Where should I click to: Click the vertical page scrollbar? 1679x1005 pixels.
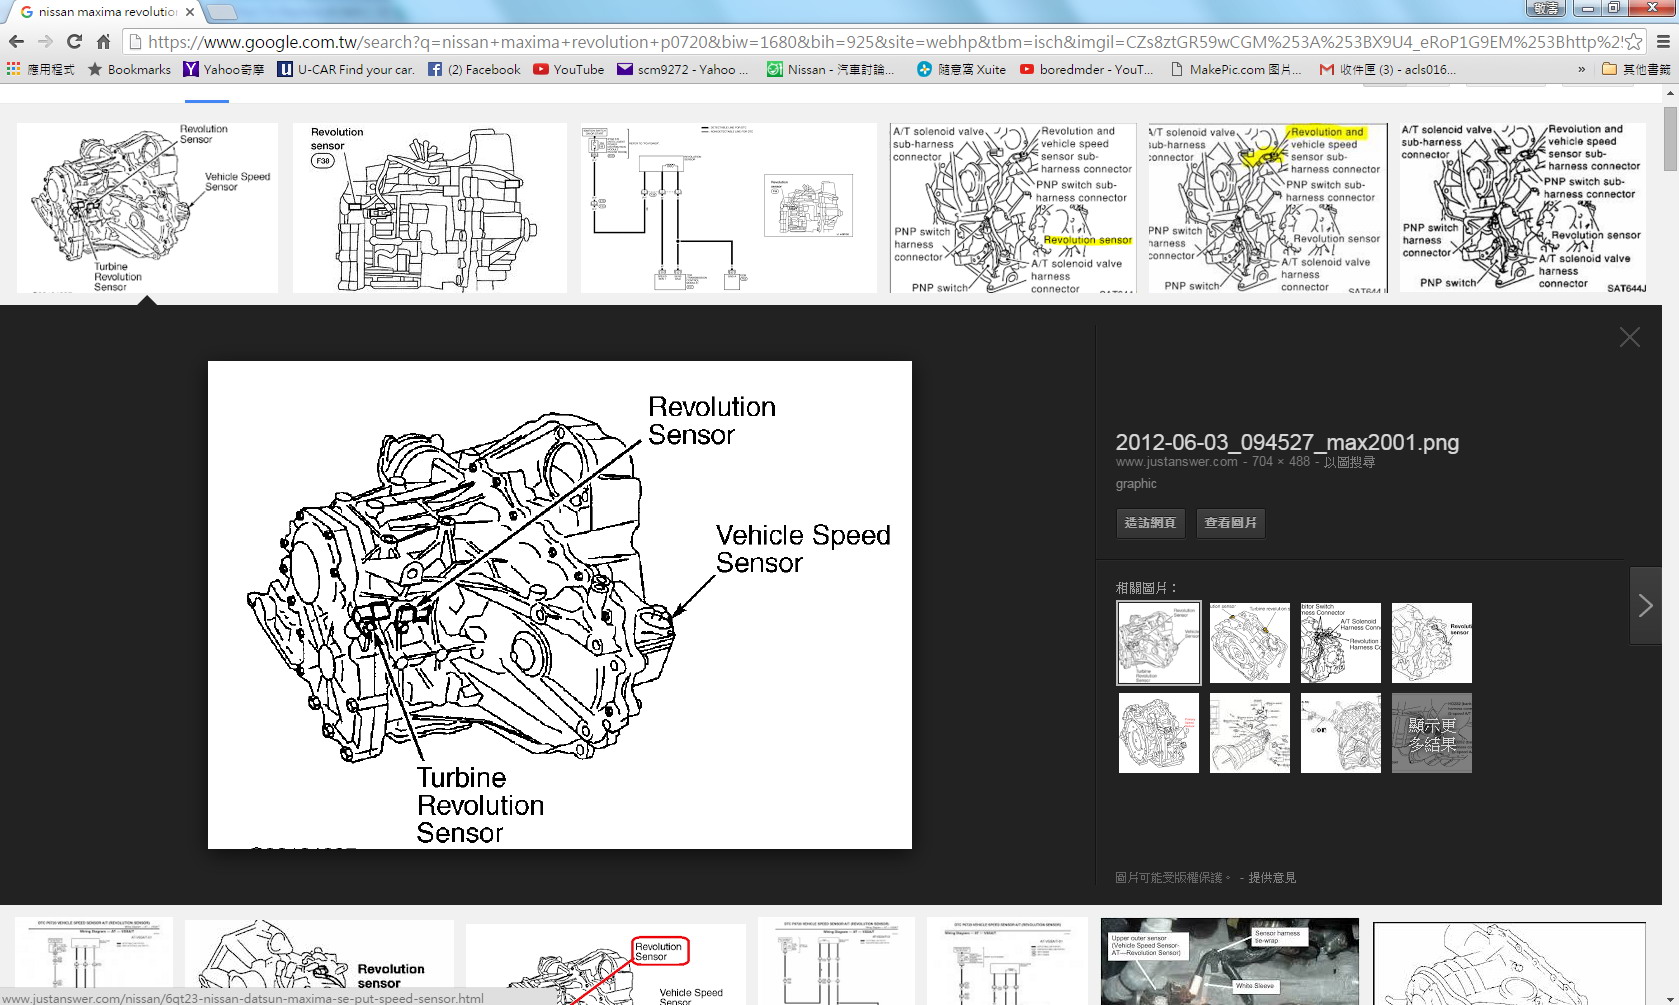pyautogui.click(x=1670, y=545)
